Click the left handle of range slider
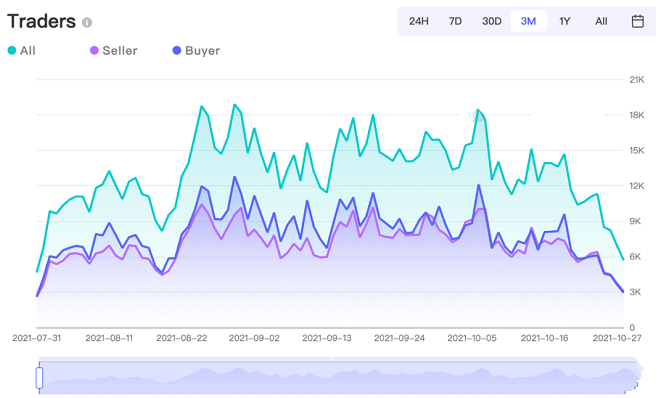Screen dimensions: 656x398 click(x=39, y=377)
